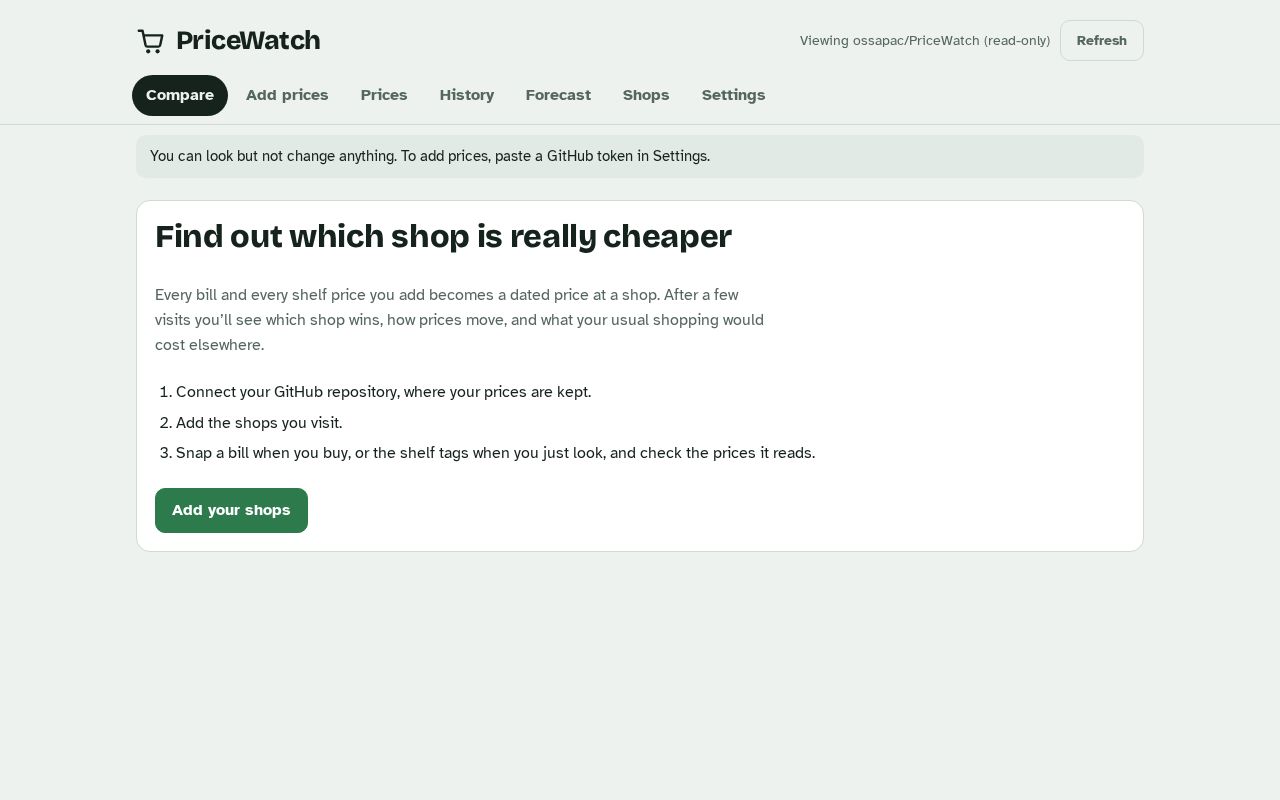Click the step 'Snap a bill when you buy'

click(x=495, y=453)
